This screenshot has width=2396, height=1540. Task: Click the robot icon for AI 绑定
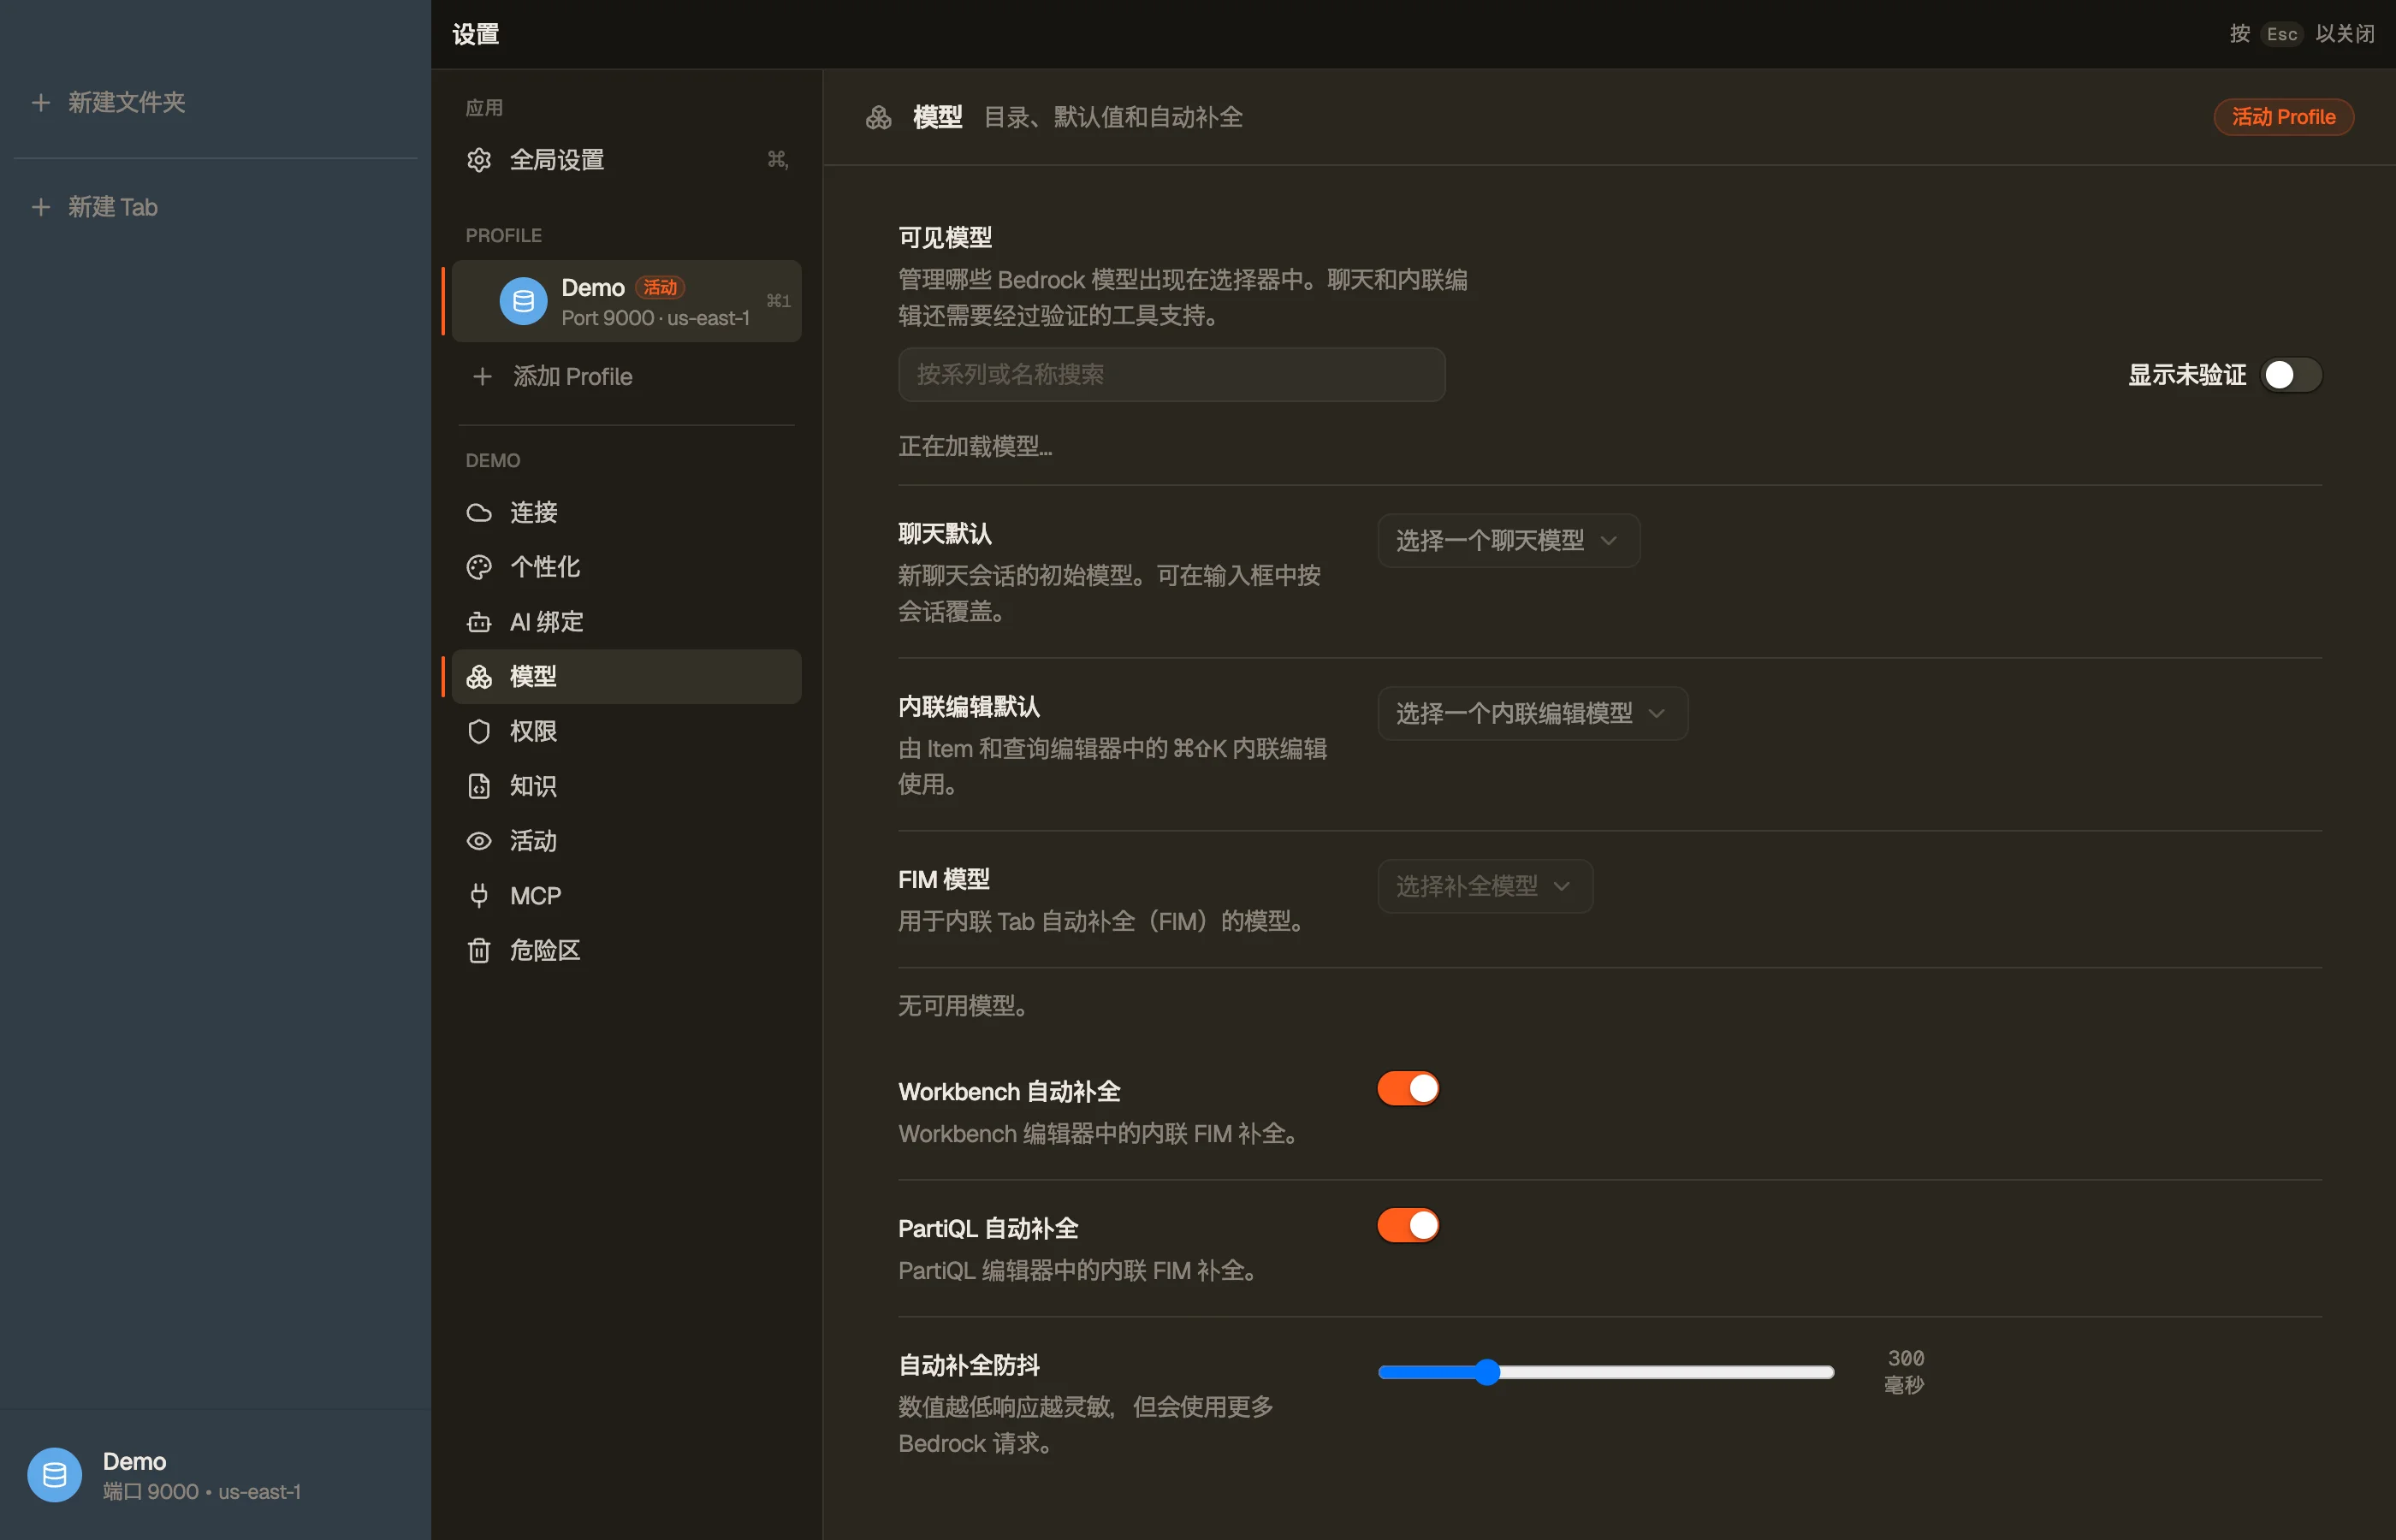pyautogui.click(x=479, y=622)
